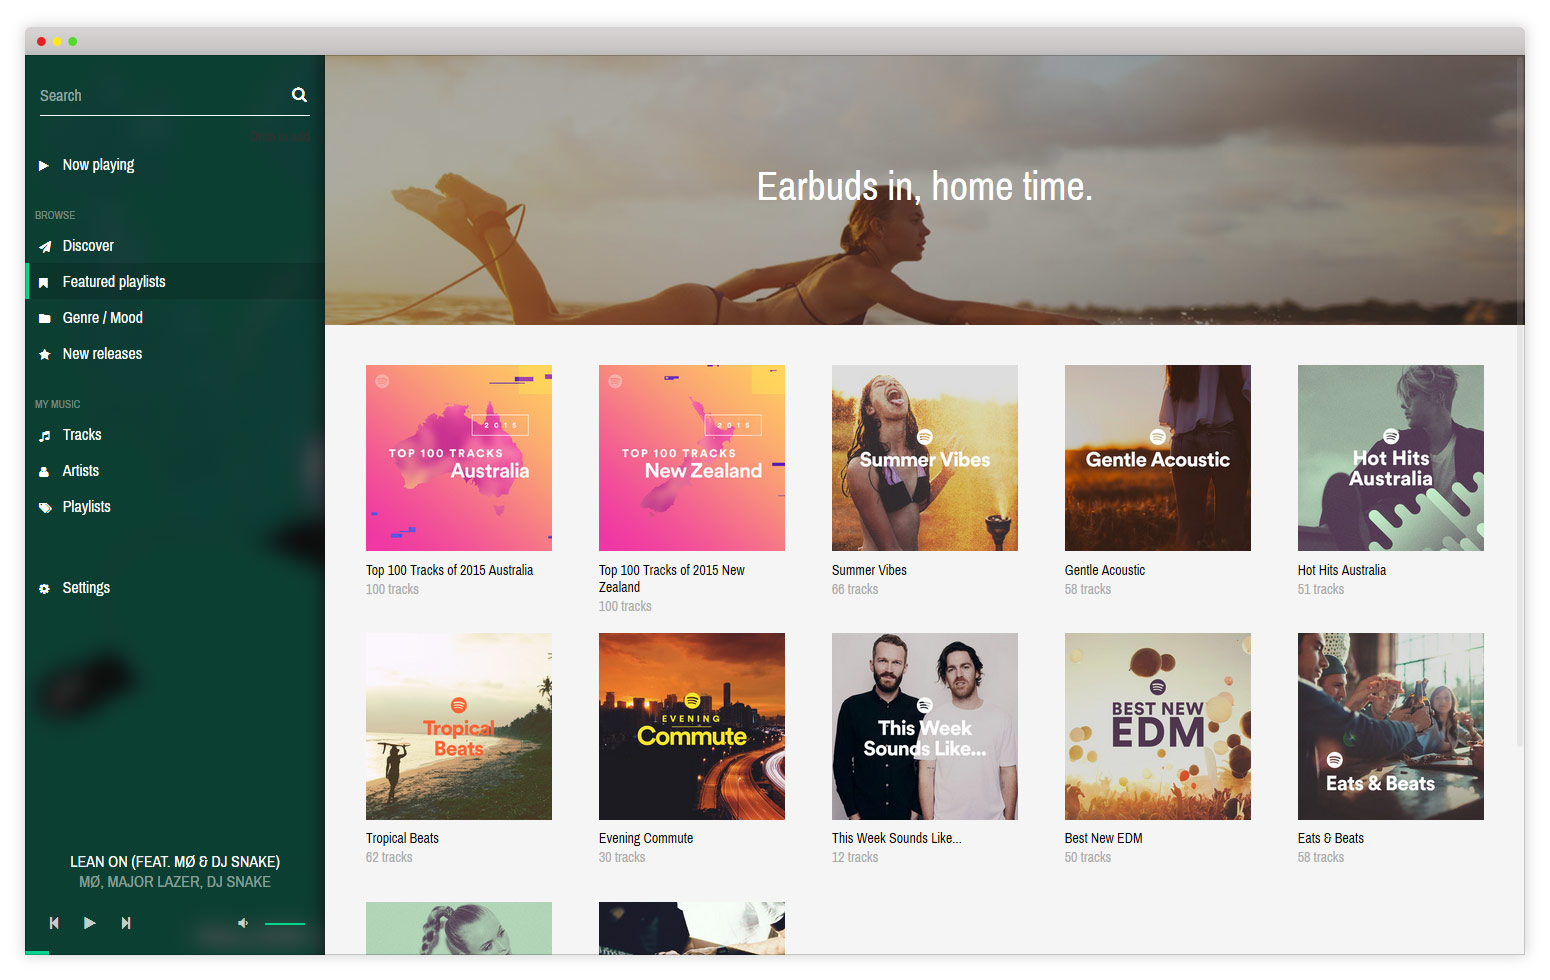Click the Tracks music note icon
The image size is (1550, 980).
pos(44,436)
